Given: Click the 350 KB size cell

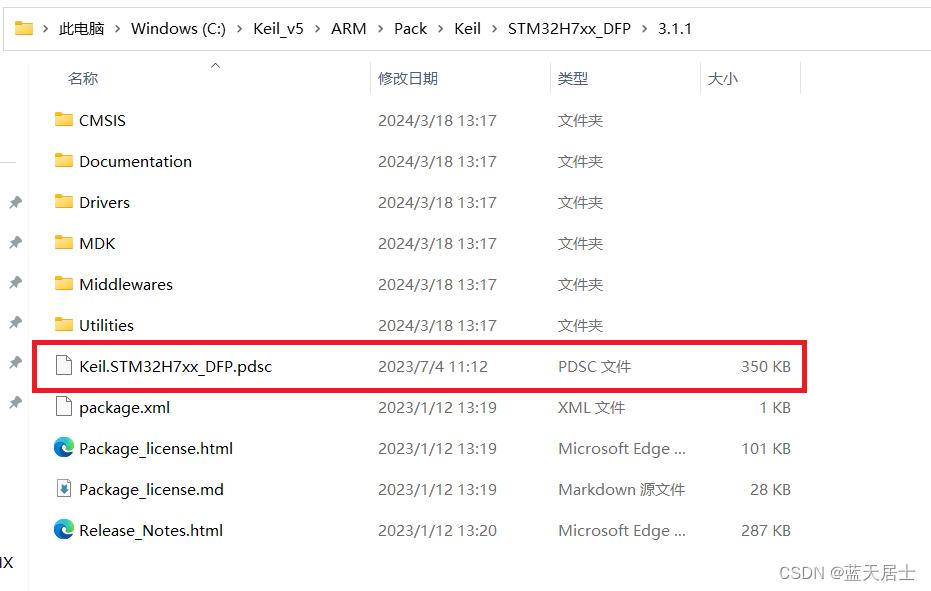Looking at the screenshot, I should [x=766, y=366].
